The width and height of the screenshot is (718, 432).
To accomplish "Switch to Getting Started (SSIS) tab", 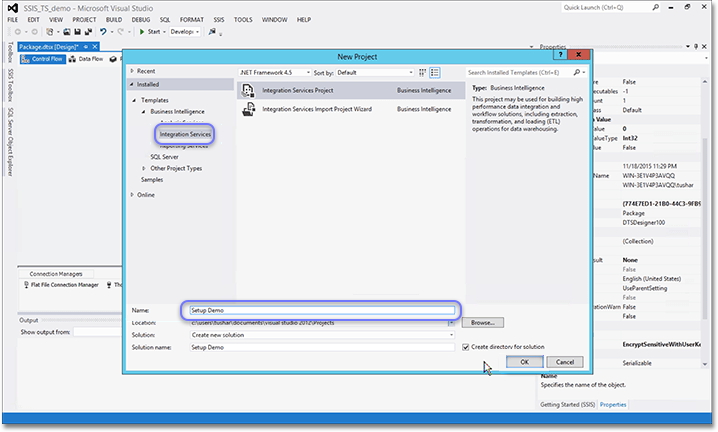I will pyautogui.click(x=567, y=405).
